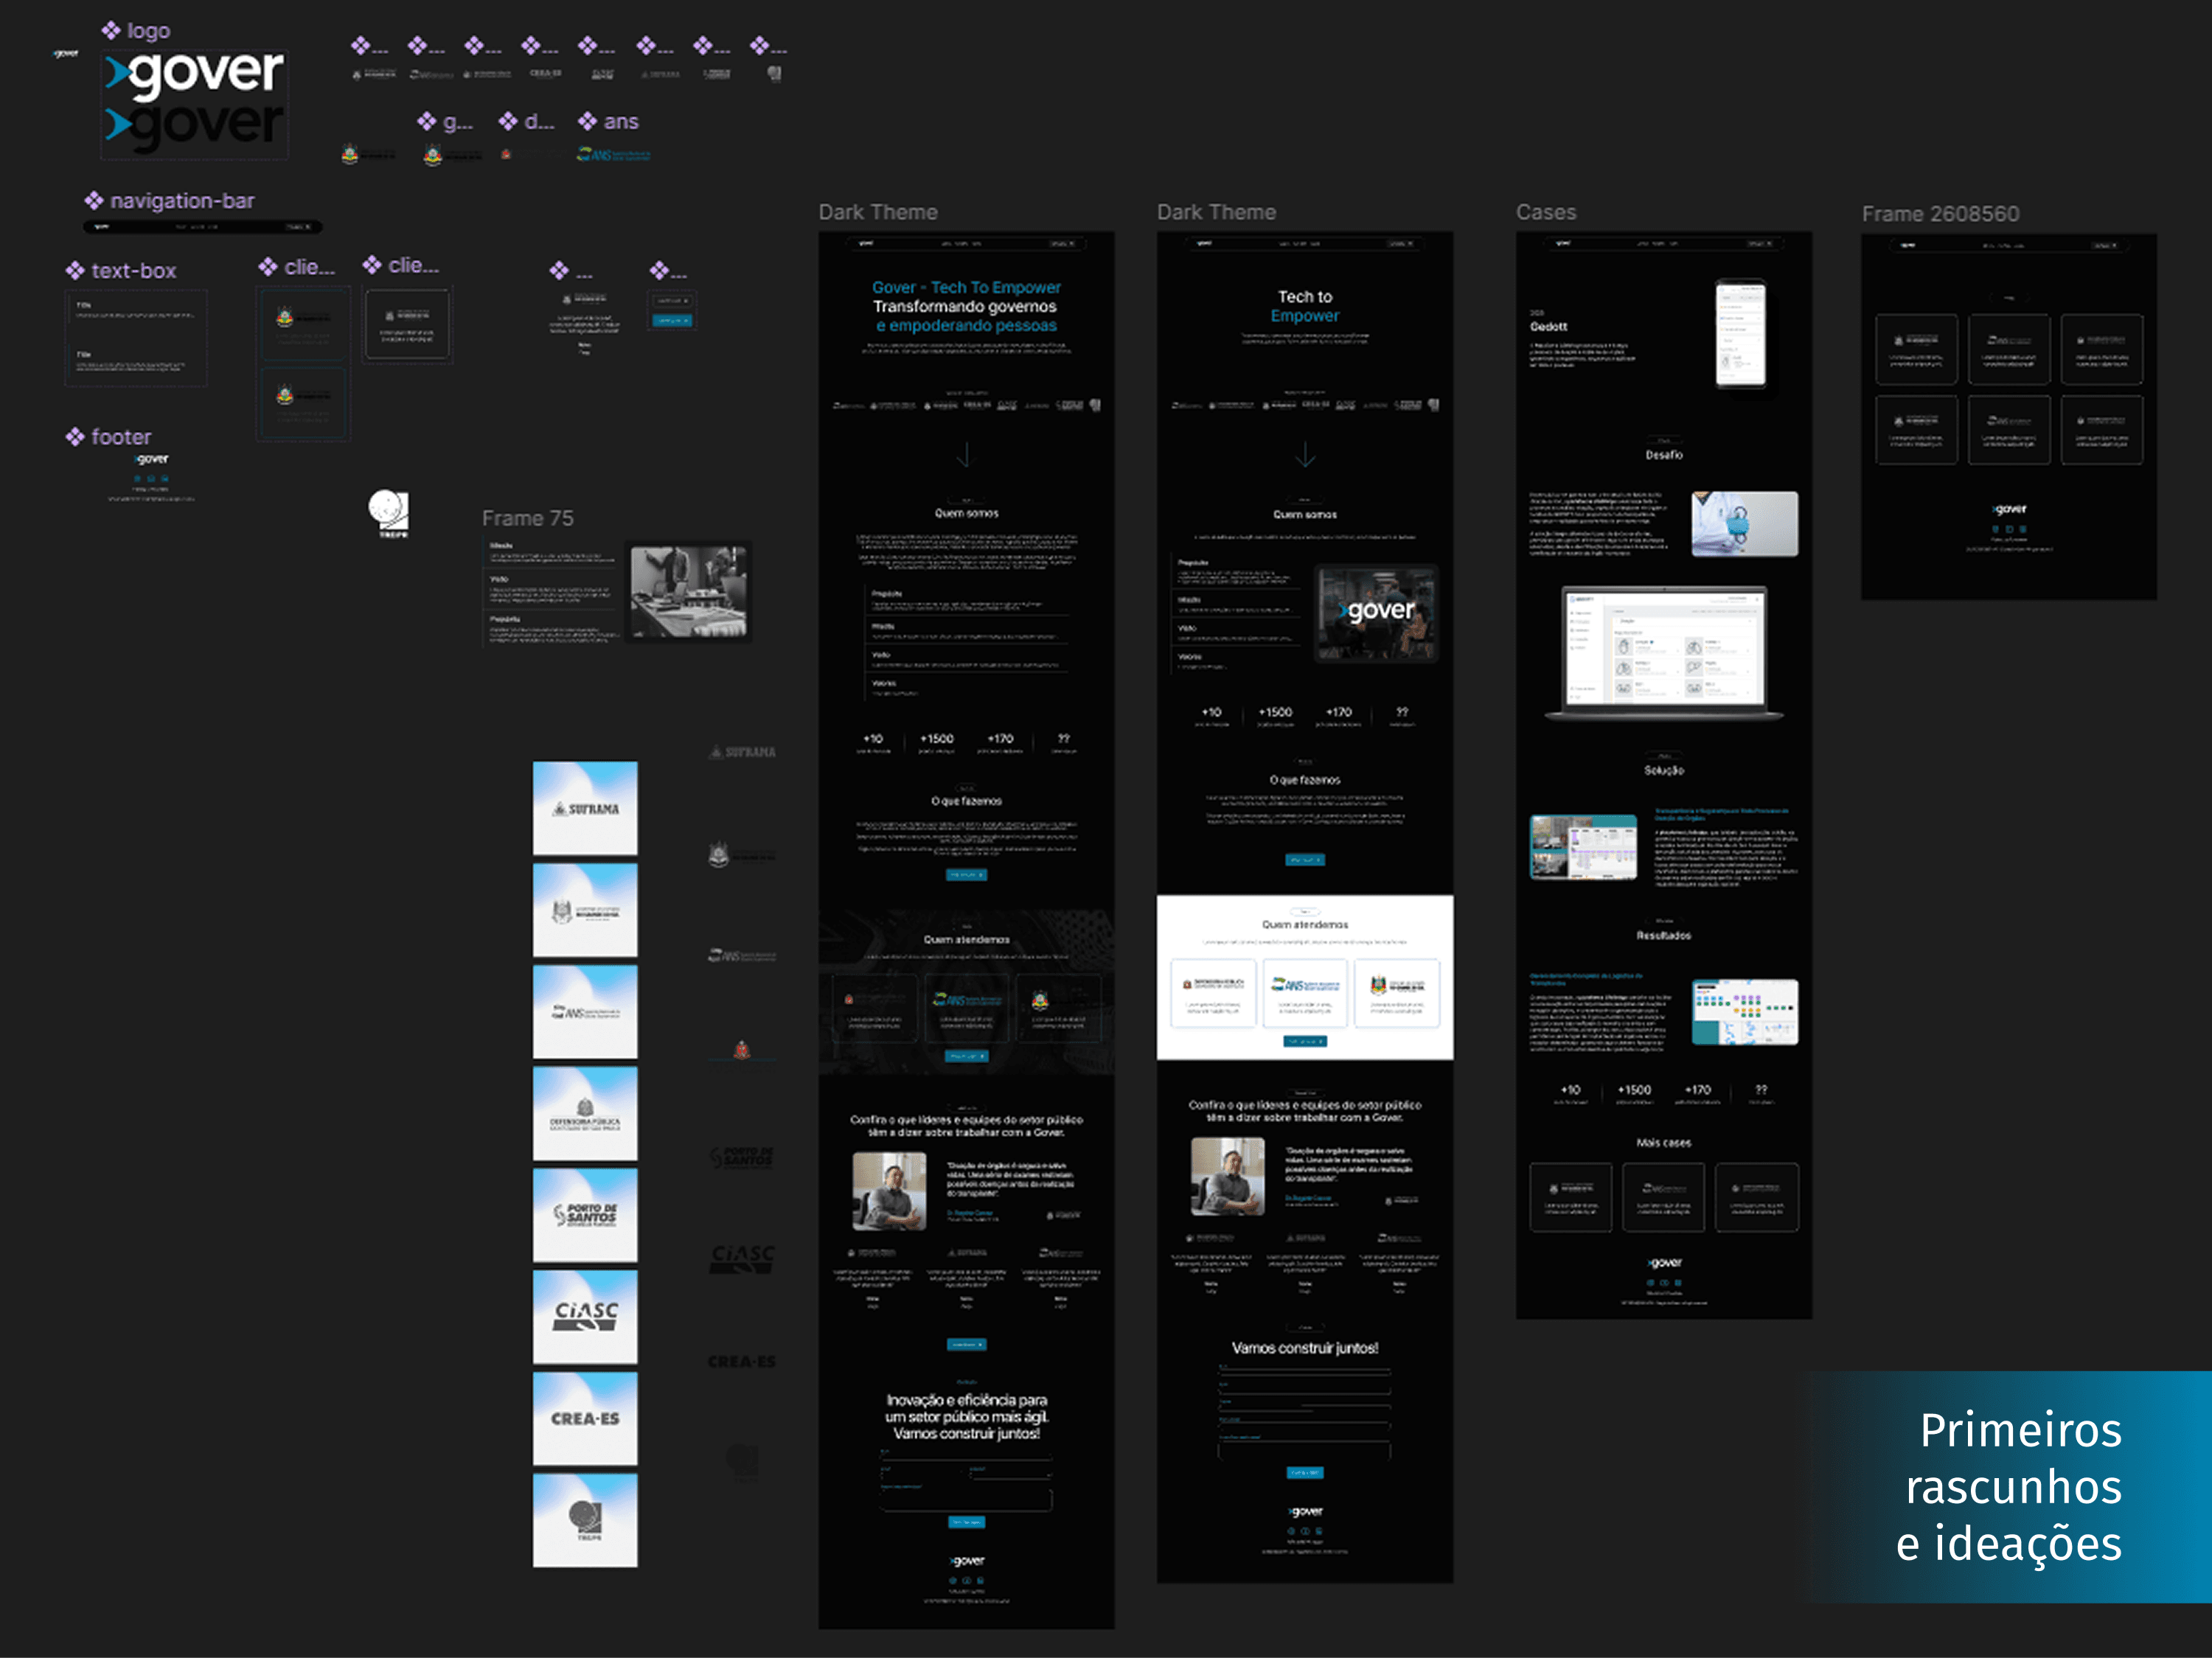Select the CIASC logo tile
This screenshot has height=1658, width=2212.
[585, 1316]
